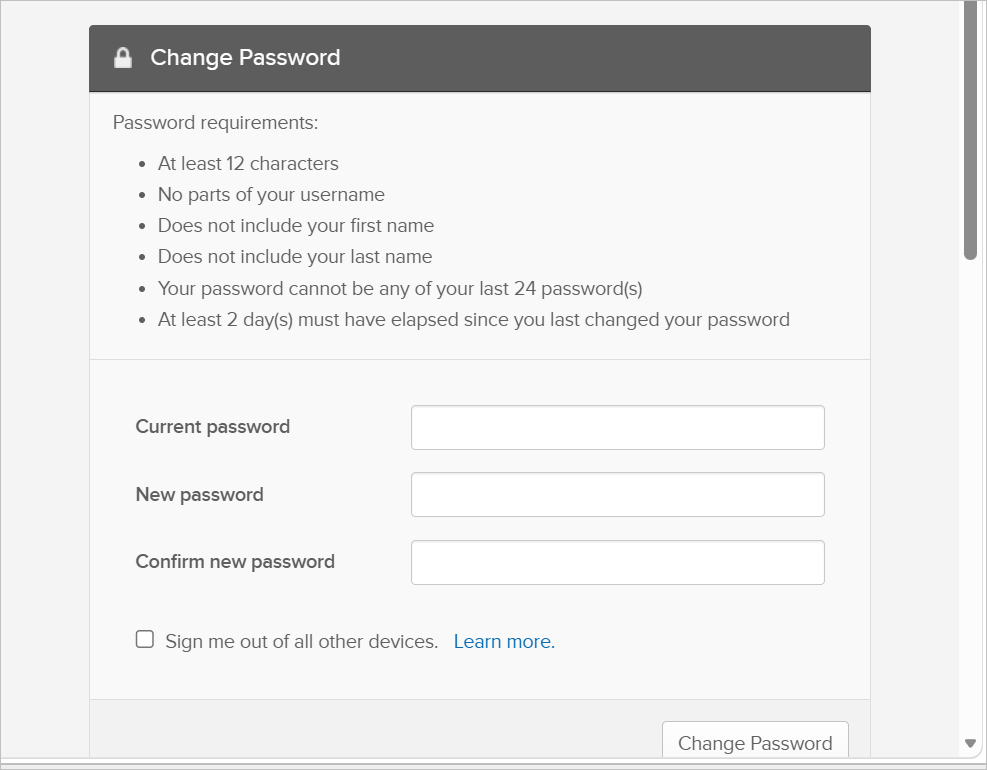Click the 'New password' field label
Screen dimensions: 987x770
[200, 495]
